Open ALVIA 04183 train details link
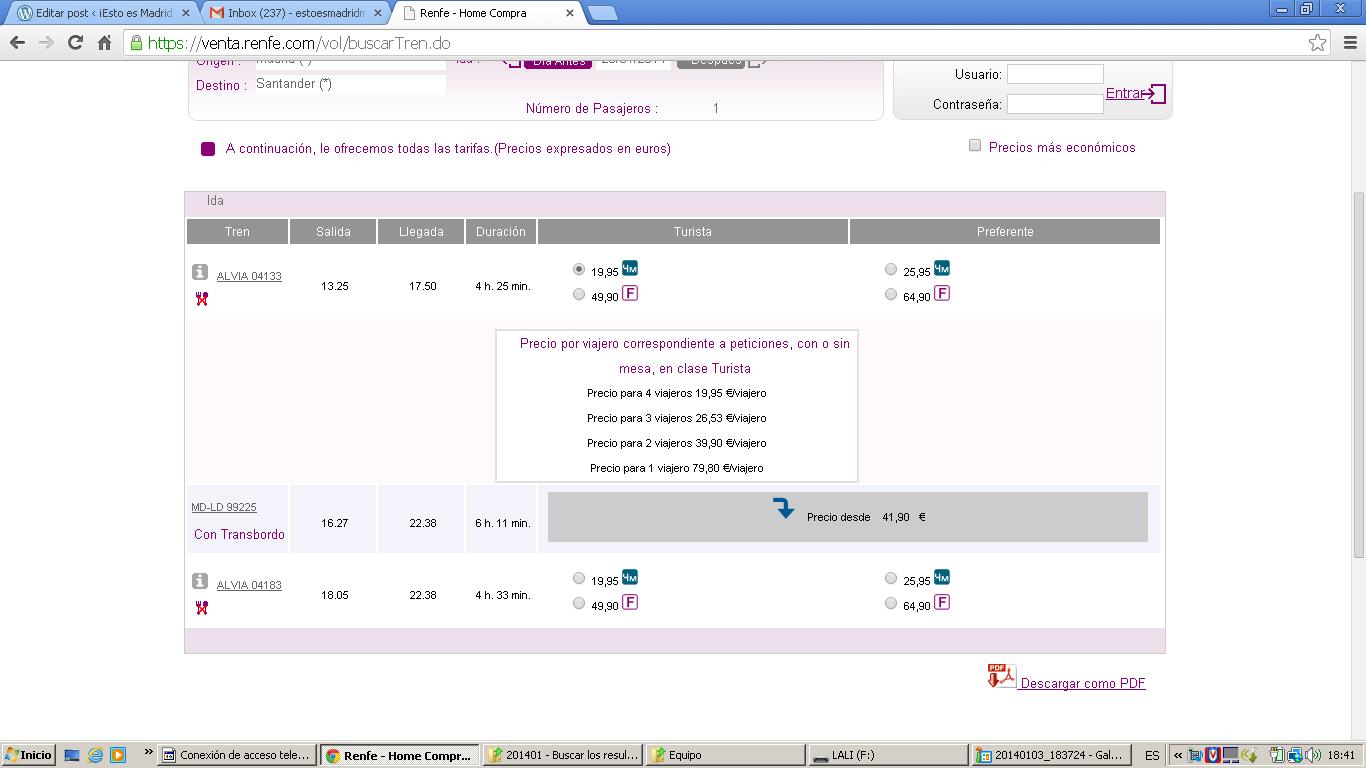The image size is (1366, 768). 249,585
